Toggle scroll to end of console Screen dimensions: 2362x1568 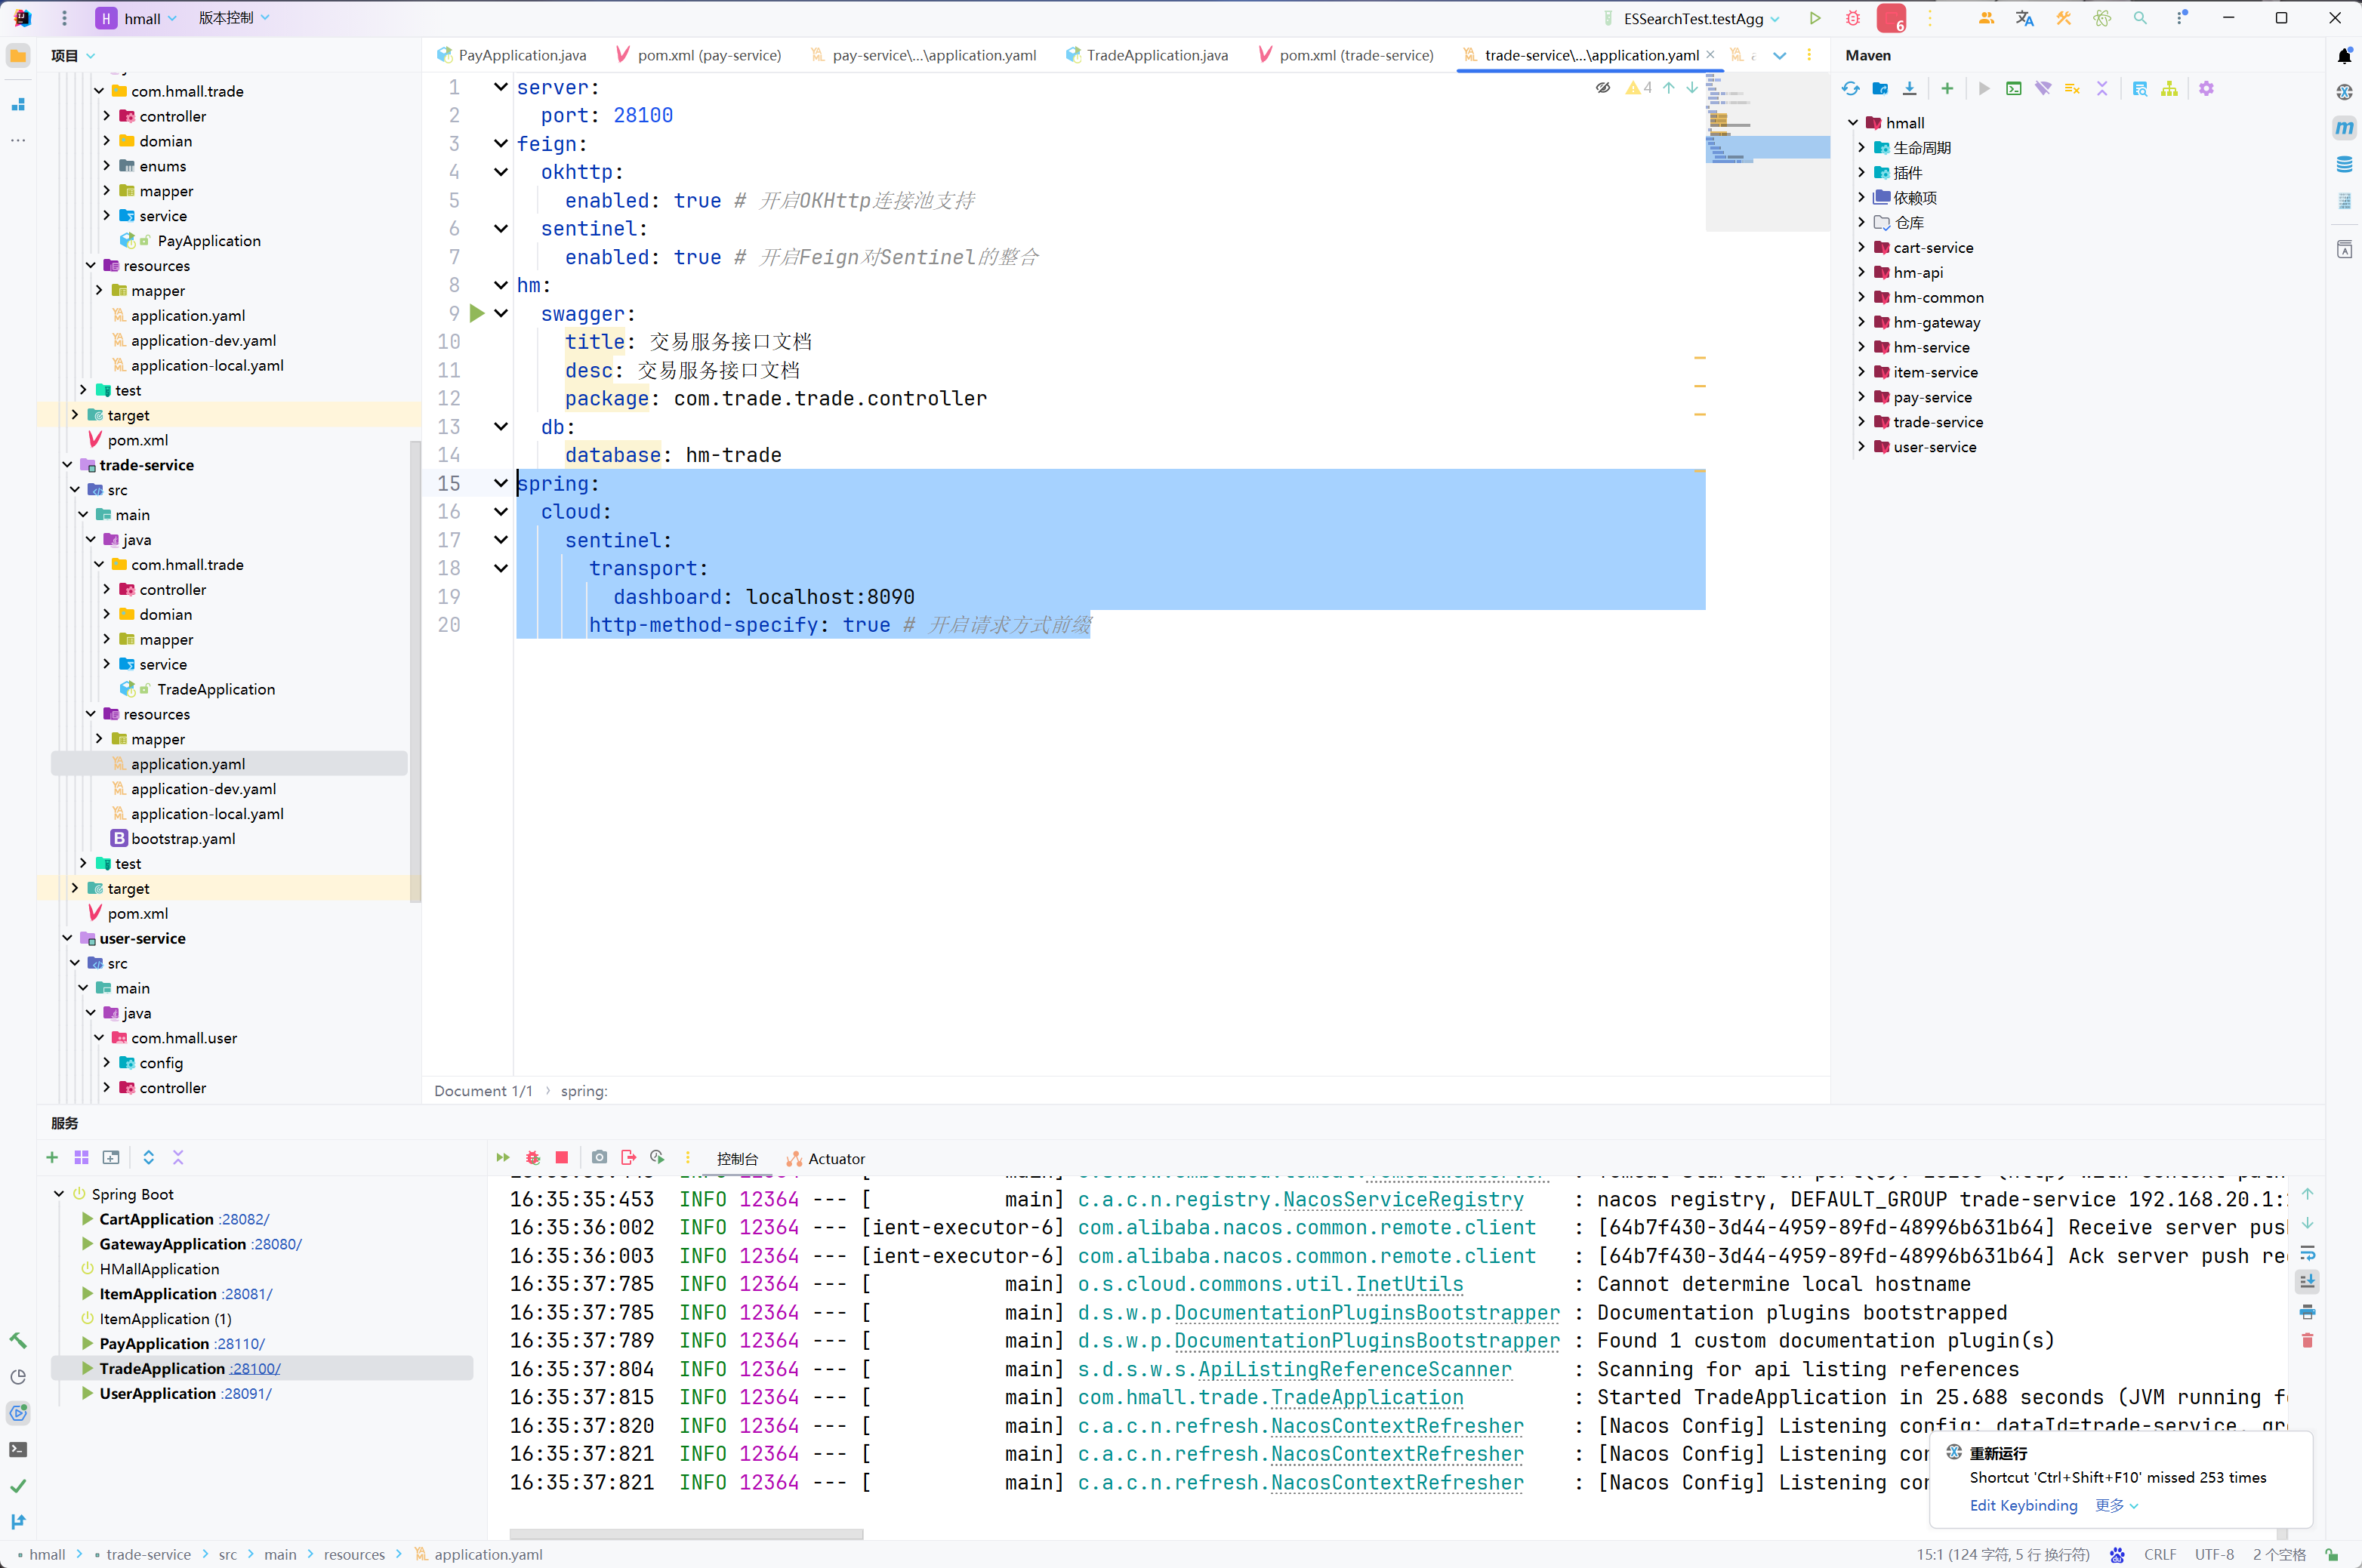pyautogui.click(x=2308, y=1282)
